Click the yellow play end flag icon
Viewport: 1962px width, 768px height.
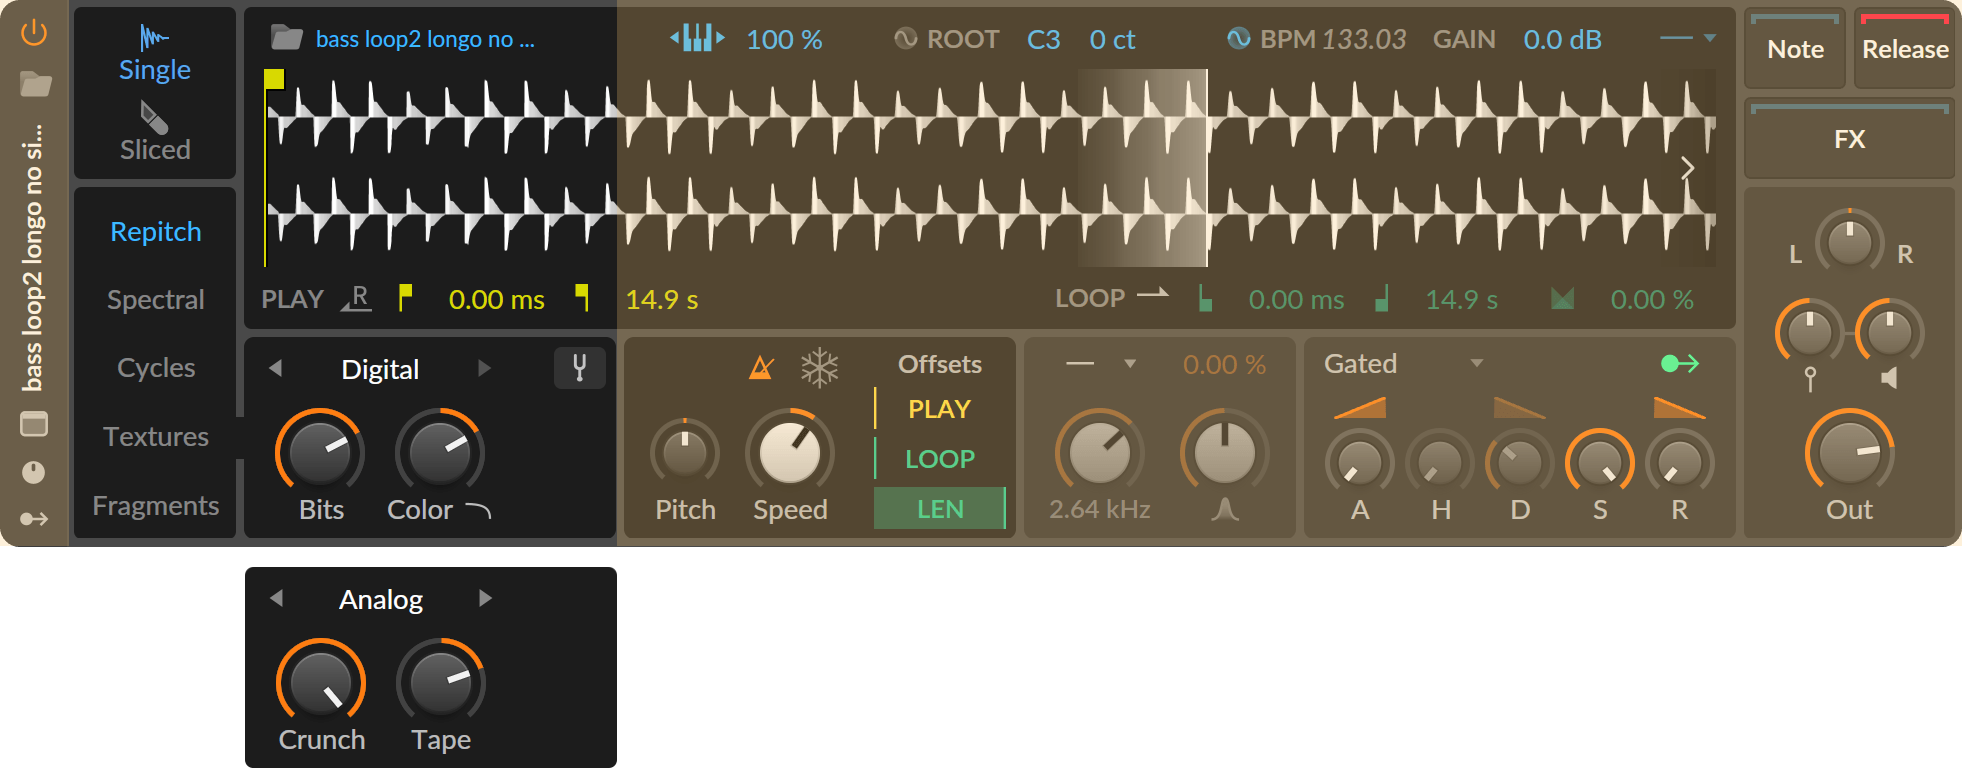[582, 298]
